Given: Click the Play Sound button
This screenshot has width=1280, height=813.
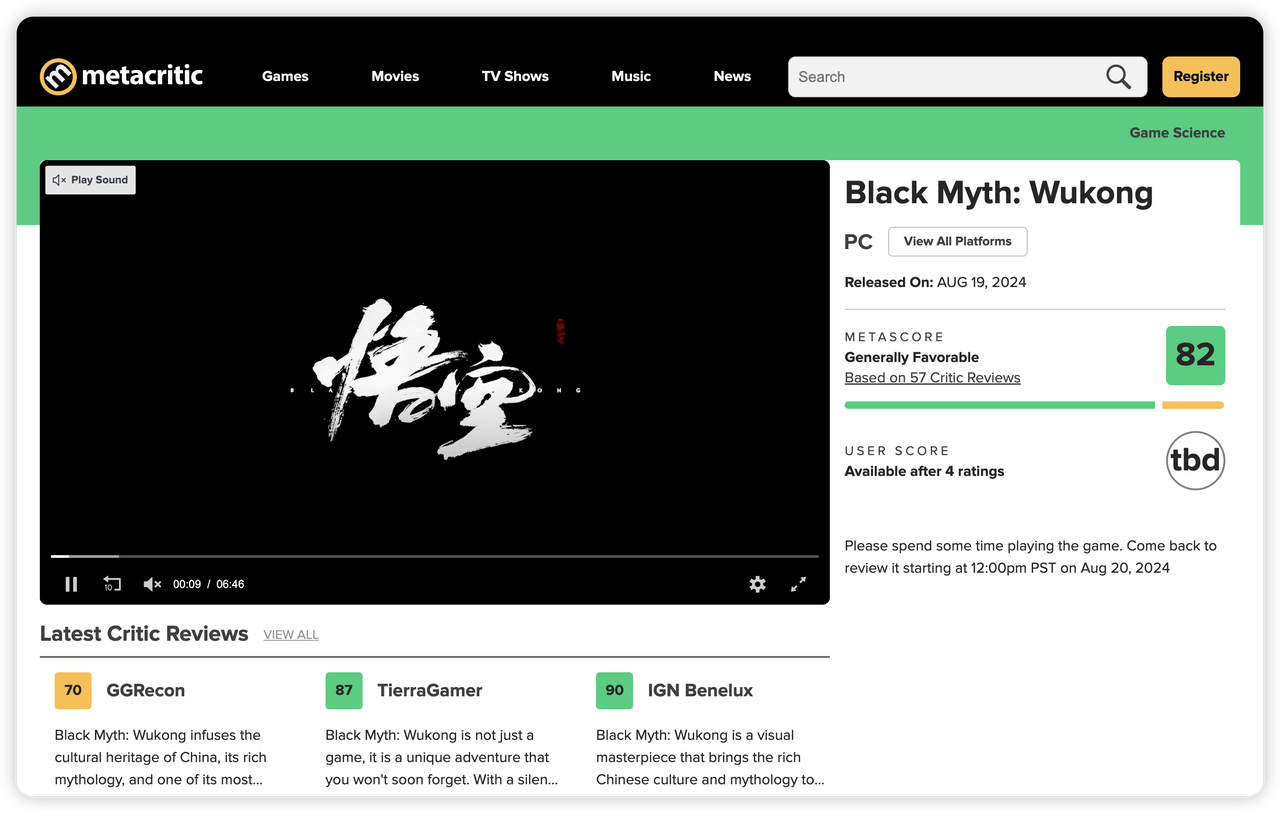Looking at the screenshot, I should click(90, 180).
